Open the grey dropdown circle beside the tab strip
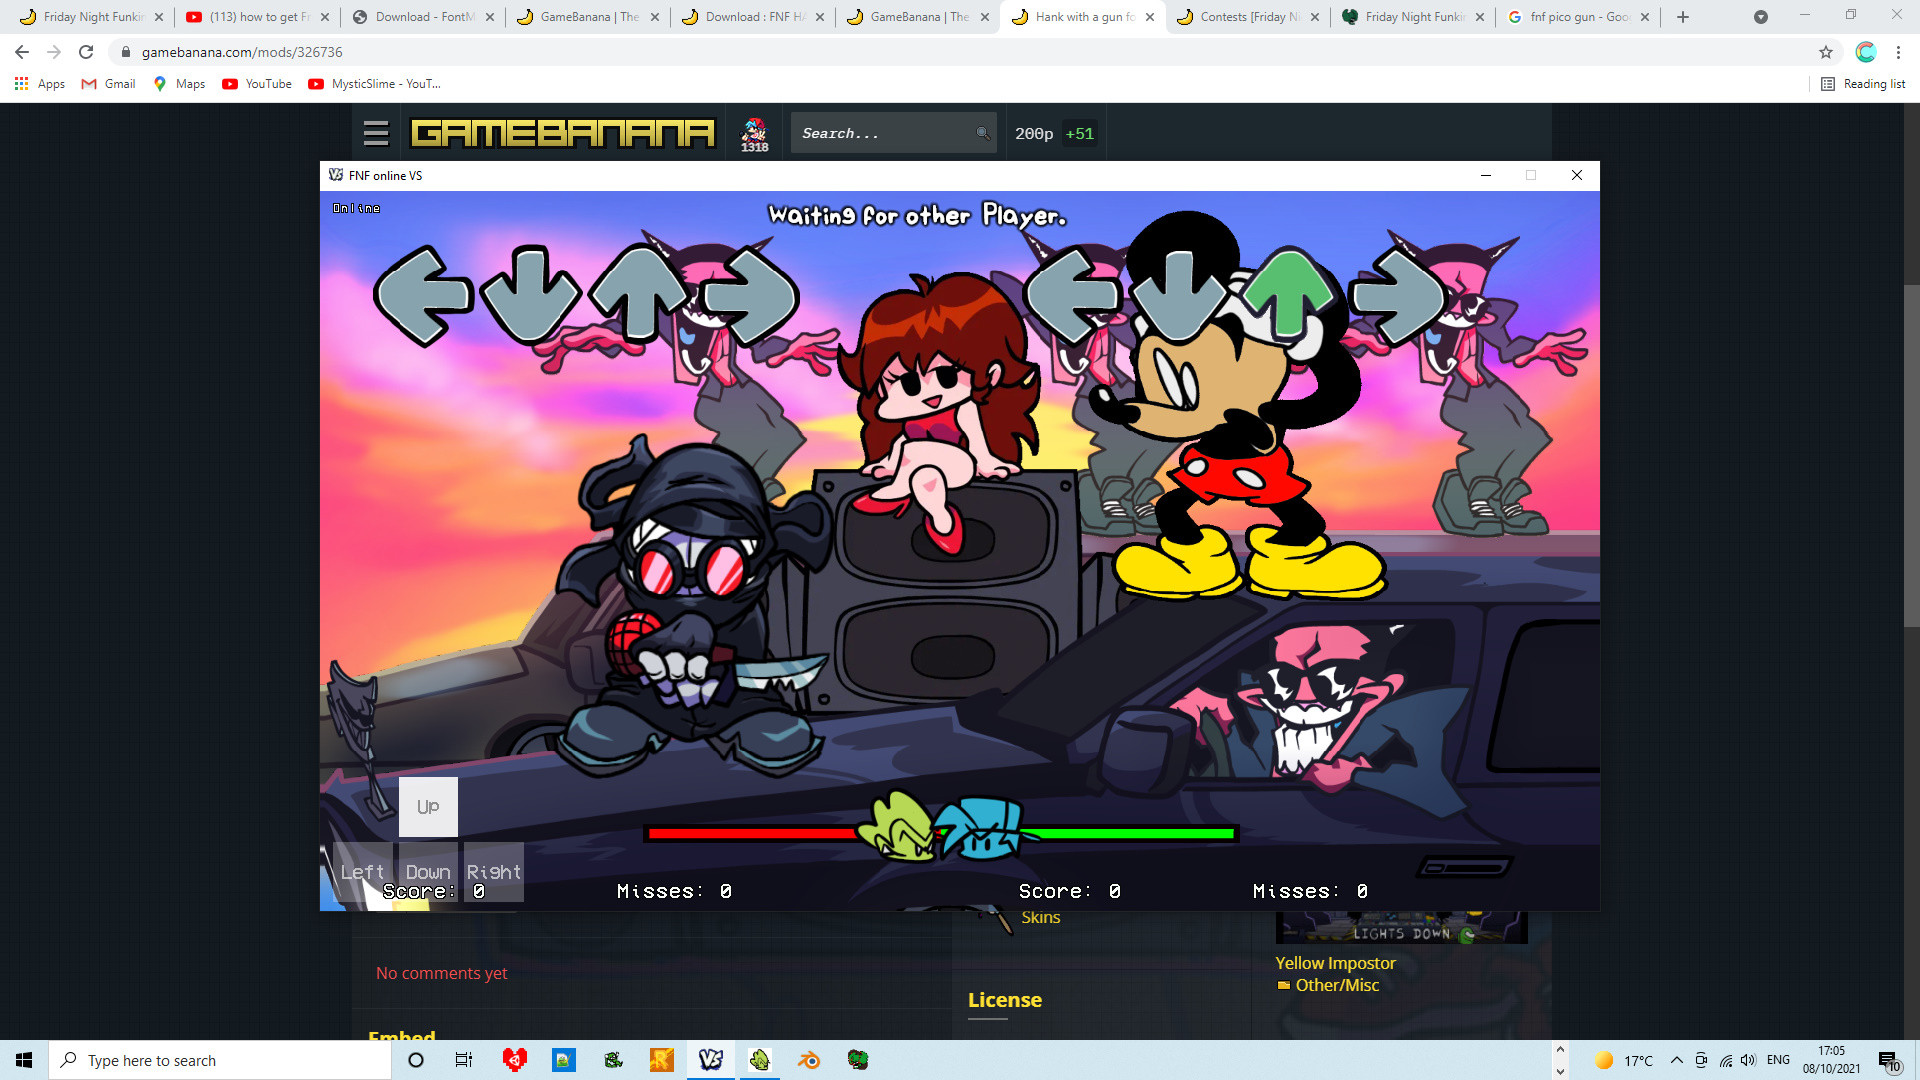 pyautogui.click(x=1760, y=17)
